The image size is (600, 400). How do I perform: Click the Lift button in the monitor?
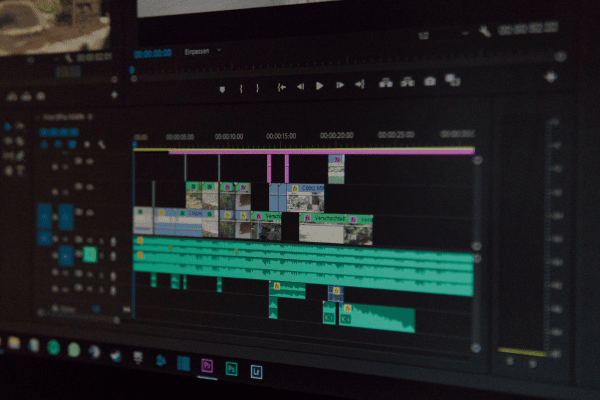pos(384,83)
